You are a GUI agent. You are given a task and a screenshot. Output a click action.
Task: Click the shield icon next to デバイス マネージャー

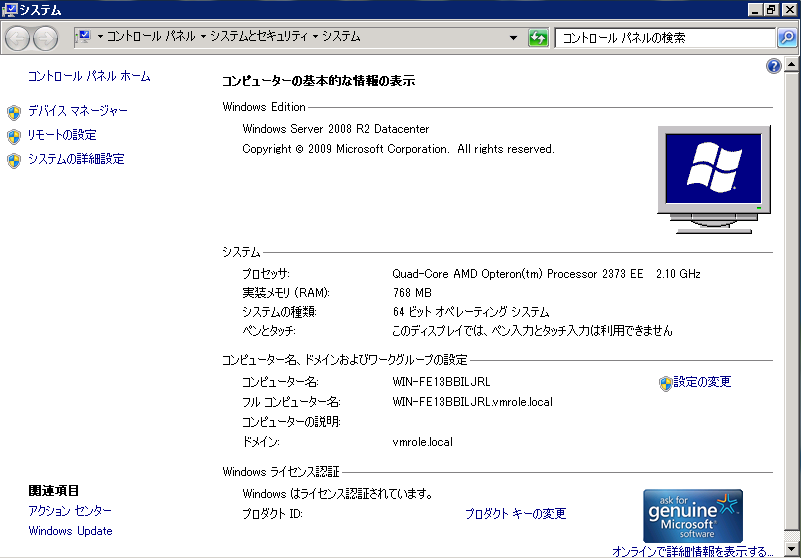[14, 112]
